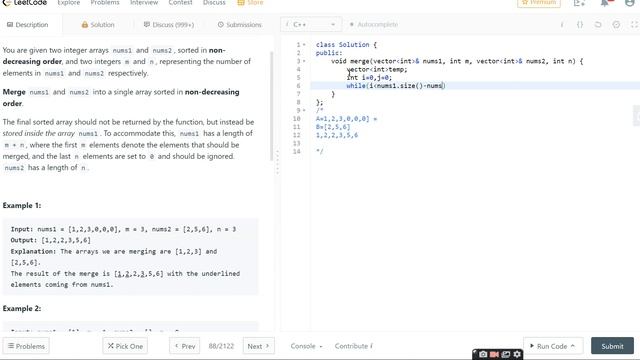
Task: Click the 'Example 2:' heading
Action: coord(22,308)
